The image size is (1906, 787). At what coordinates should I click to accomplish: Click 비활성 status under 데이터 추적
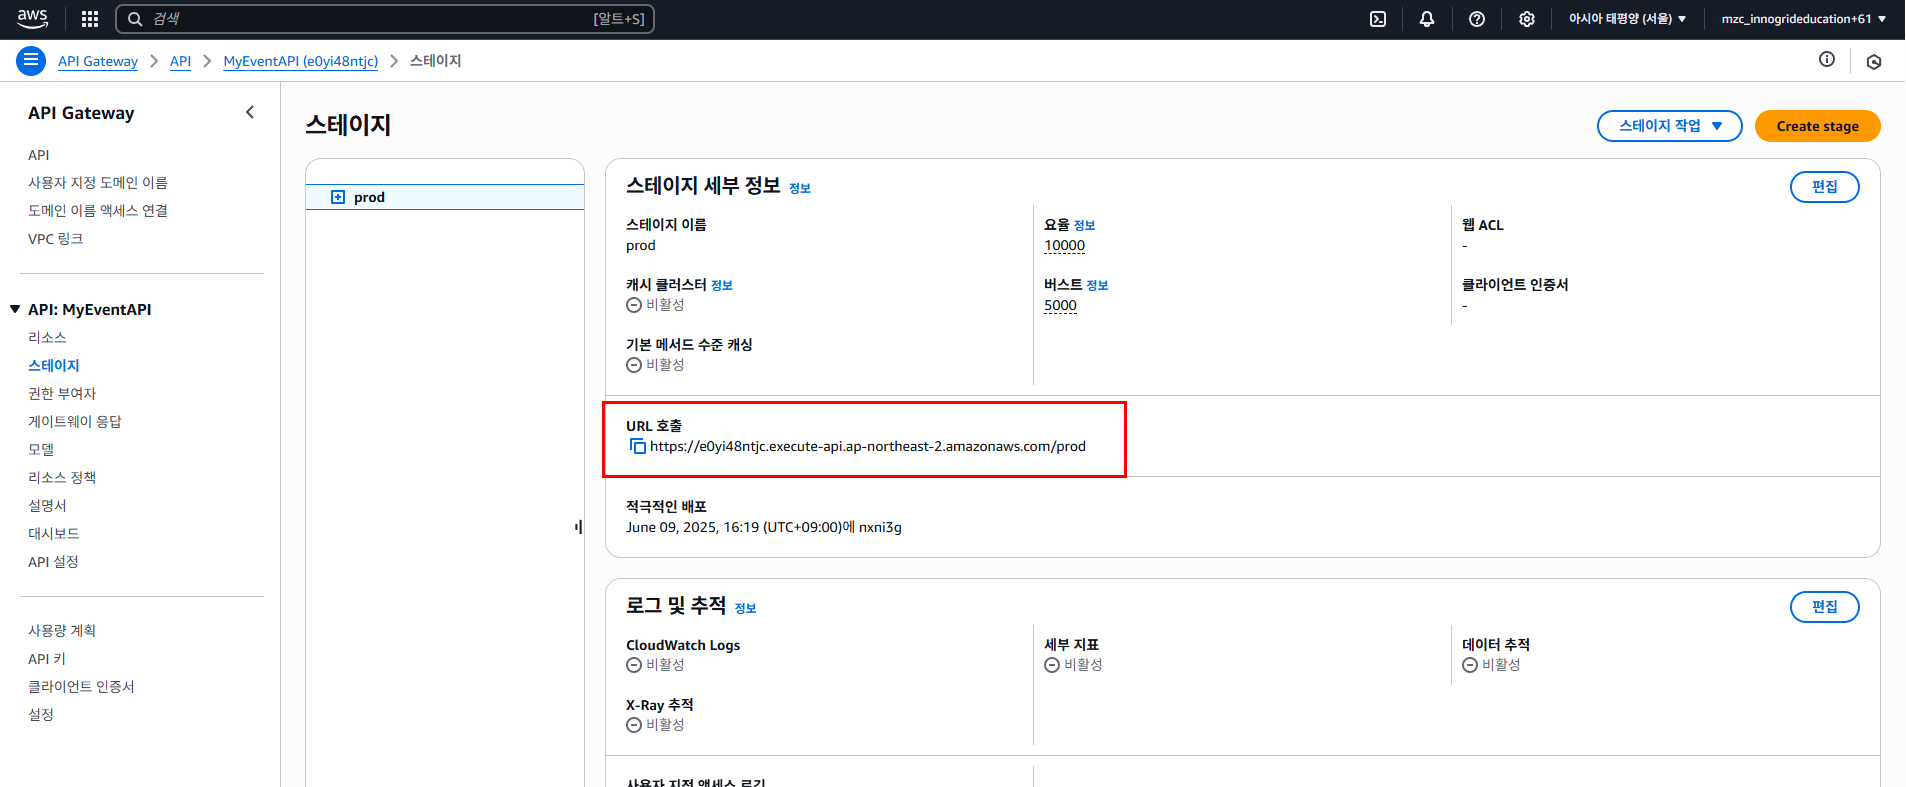click(x=1492, y=665)
